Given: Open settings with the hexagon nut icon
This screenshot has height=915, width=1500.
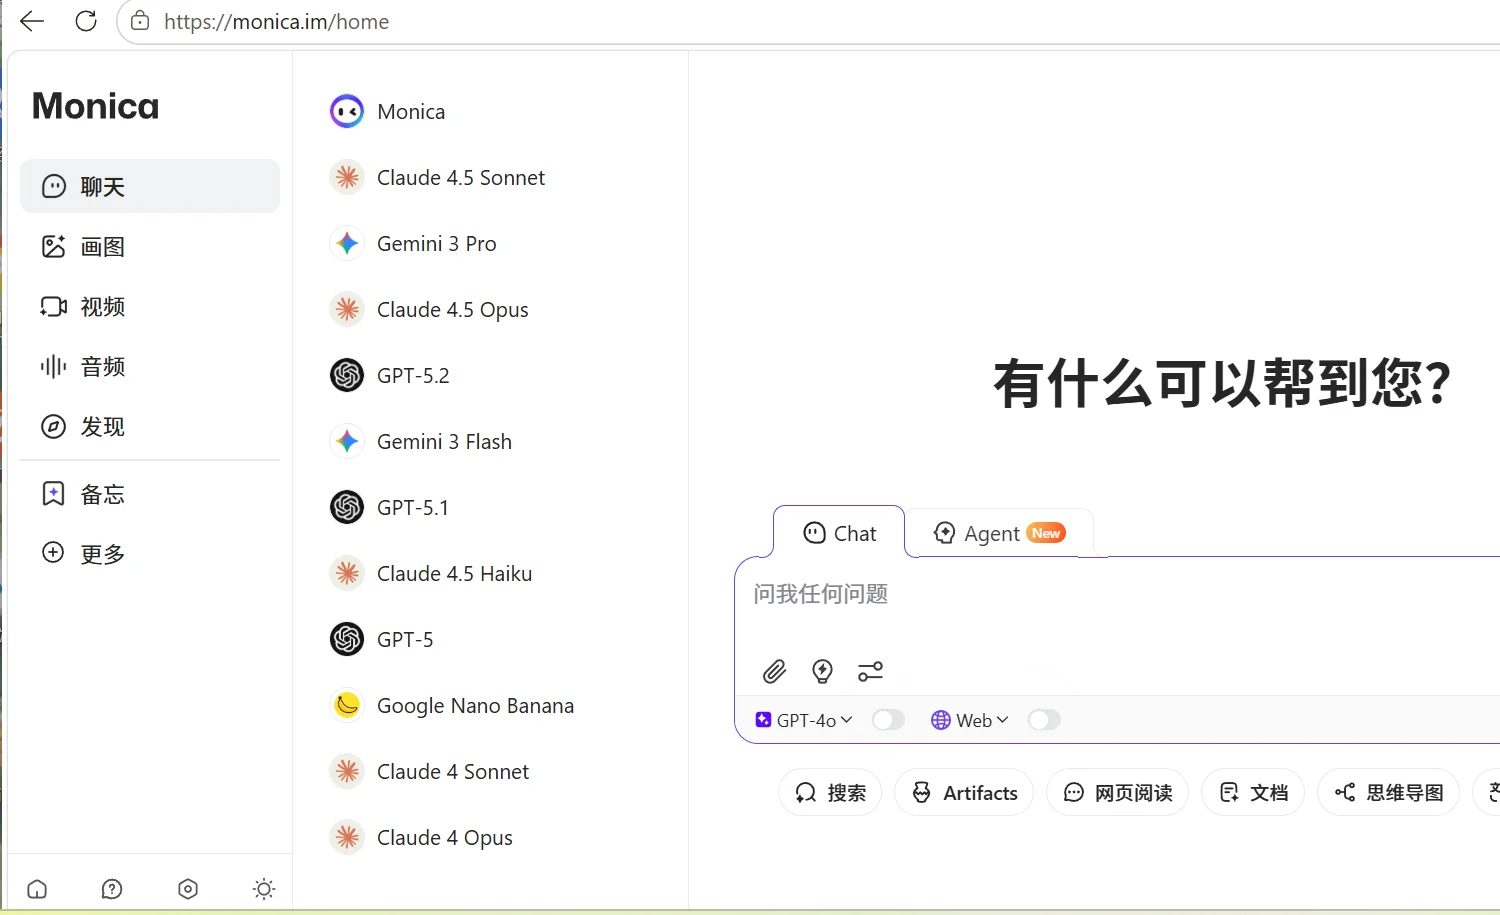Looking at the screenshot, I should pos(188,889).
